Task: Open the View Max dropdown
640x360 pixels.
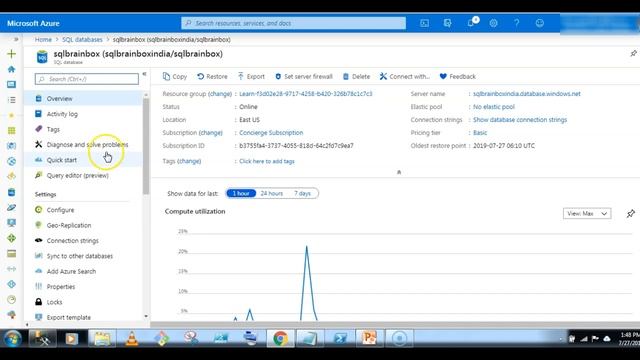Action: click(587, 213)
